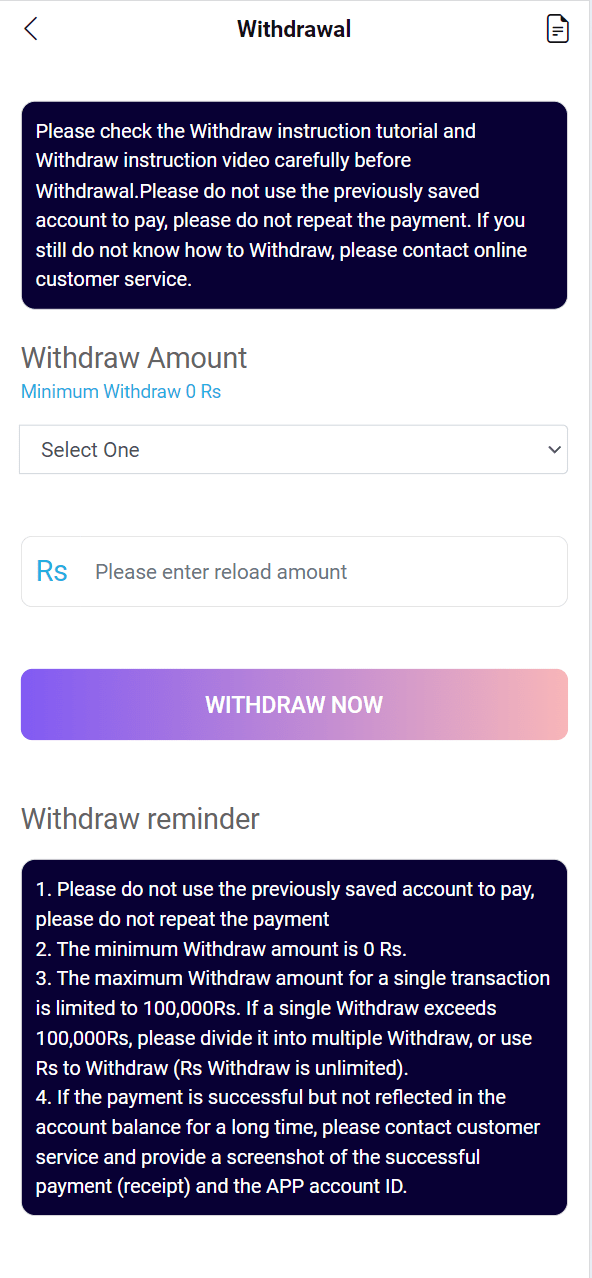
Task: Click reminder item 3 about 100,000Rs maximum
Action: pyautogui.click(x=293, y=1022)
